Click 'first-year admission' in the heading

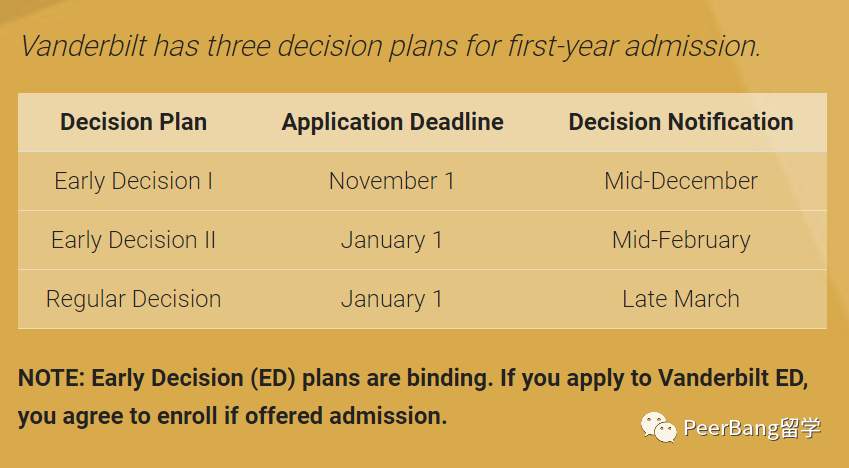click(x=634, y=46)
